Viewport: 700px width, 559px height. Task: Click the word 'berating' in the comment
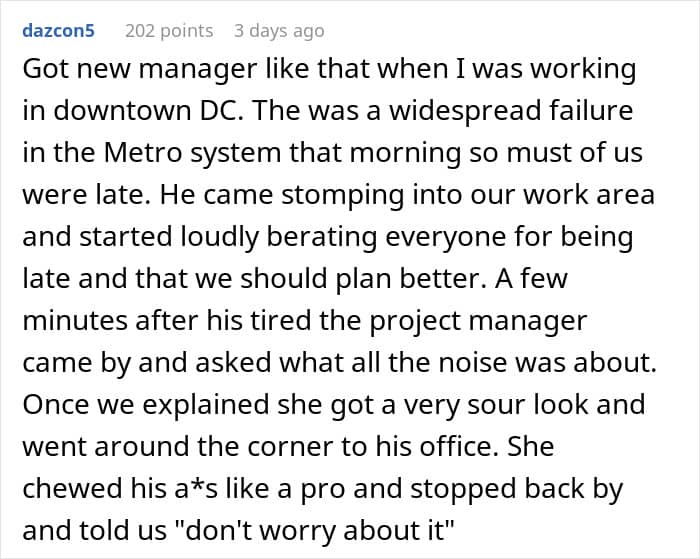[x=321, y=237]
